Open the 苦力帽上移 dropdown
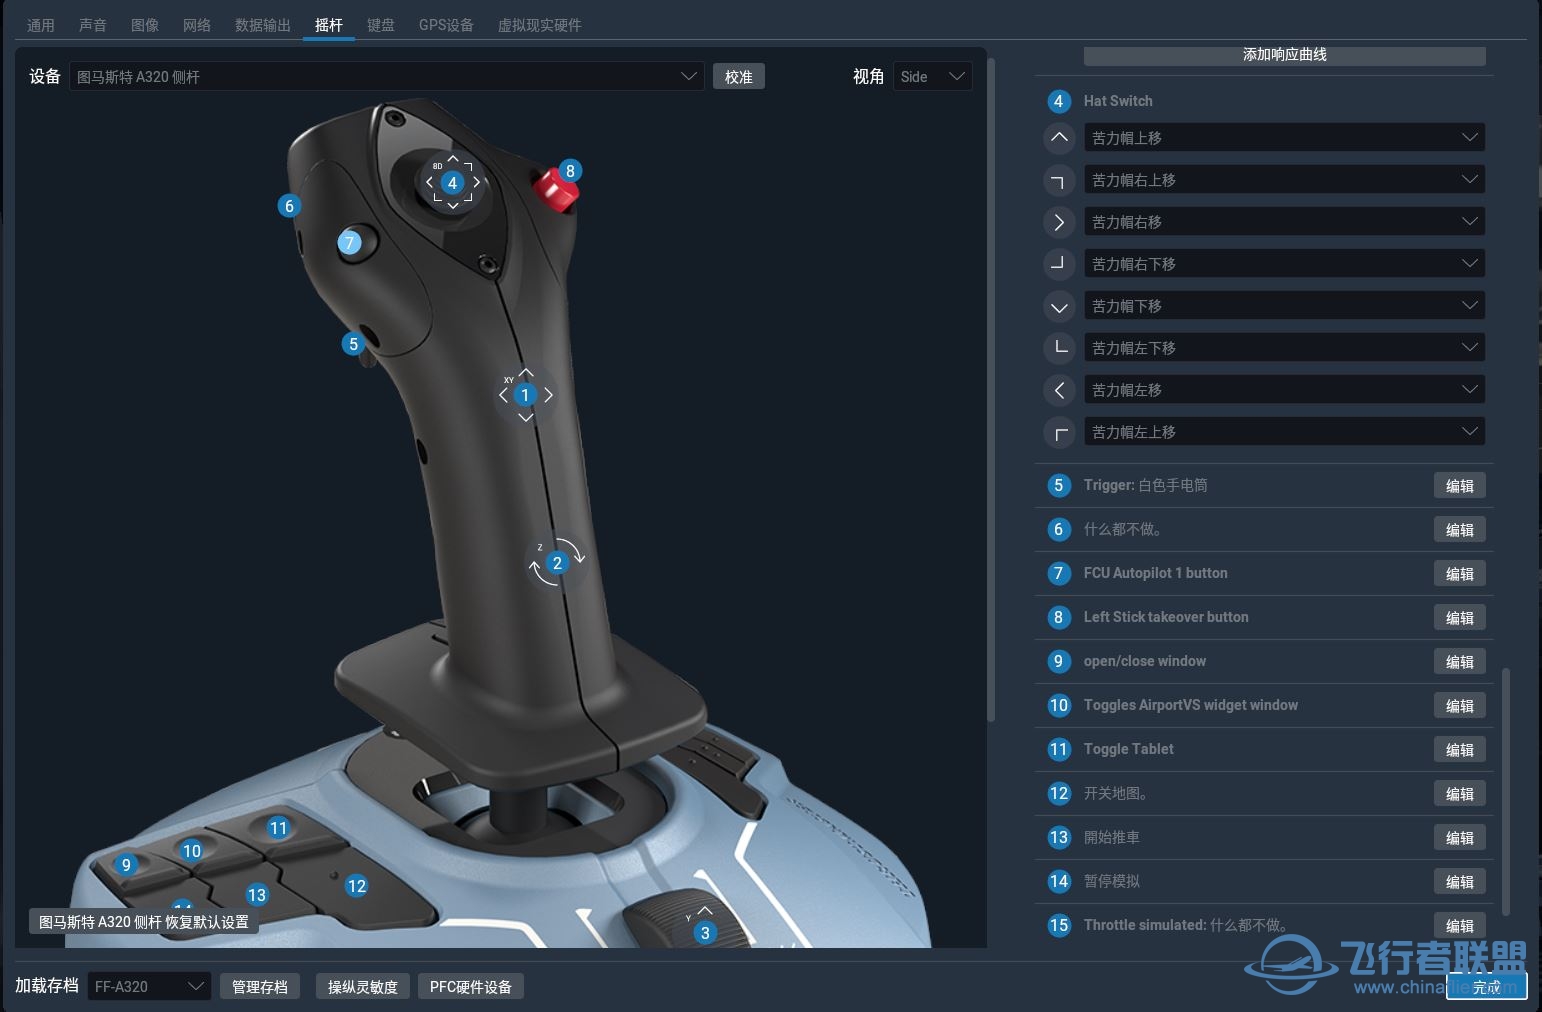 [1284, 138]
